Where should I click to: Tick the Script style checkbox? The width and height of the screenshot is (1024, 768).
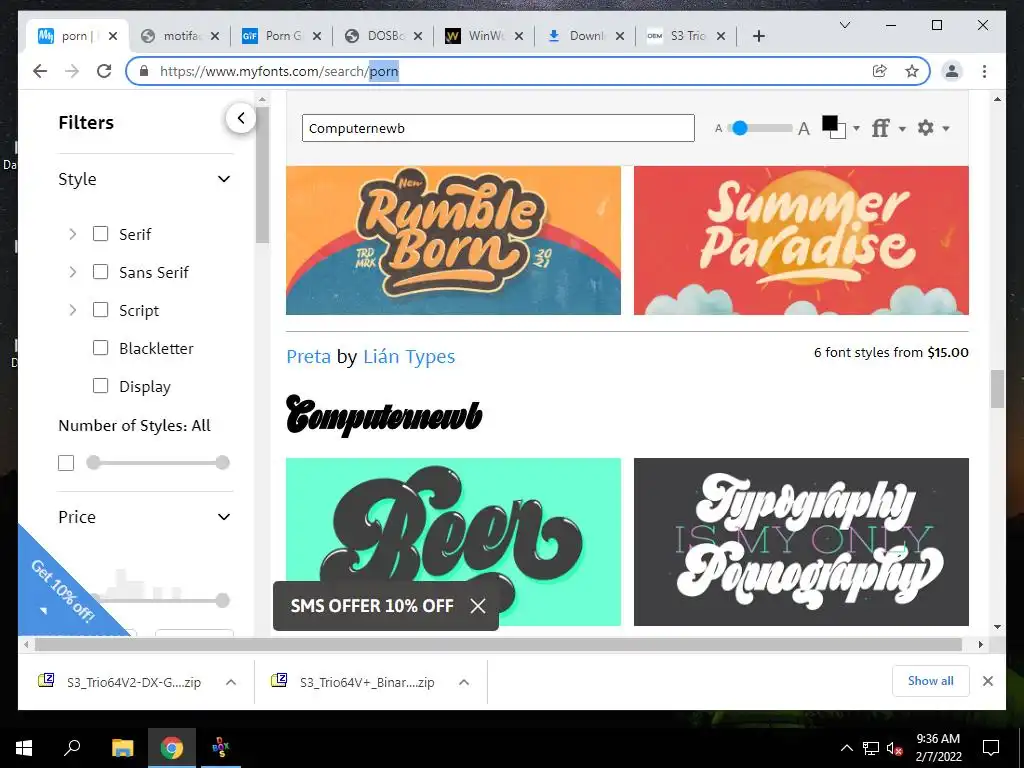101,310
